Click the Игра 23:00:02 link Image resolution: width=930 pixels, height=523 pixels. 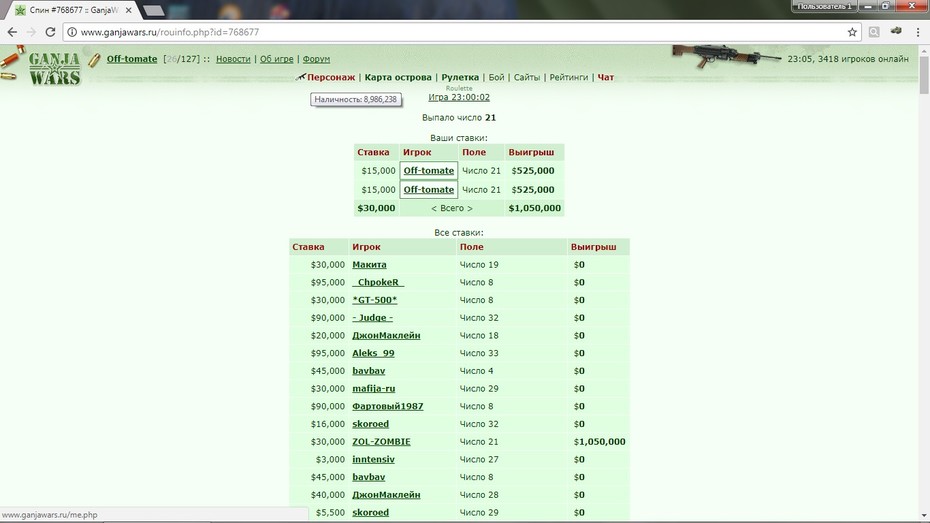[x=459, y=97]
